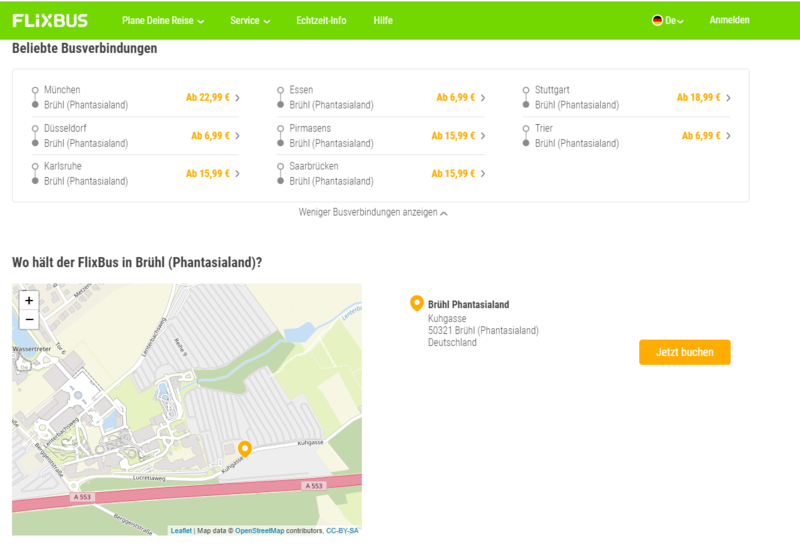Click Anmelden to sign in
The image size is (800, 557).
point(729,20)
